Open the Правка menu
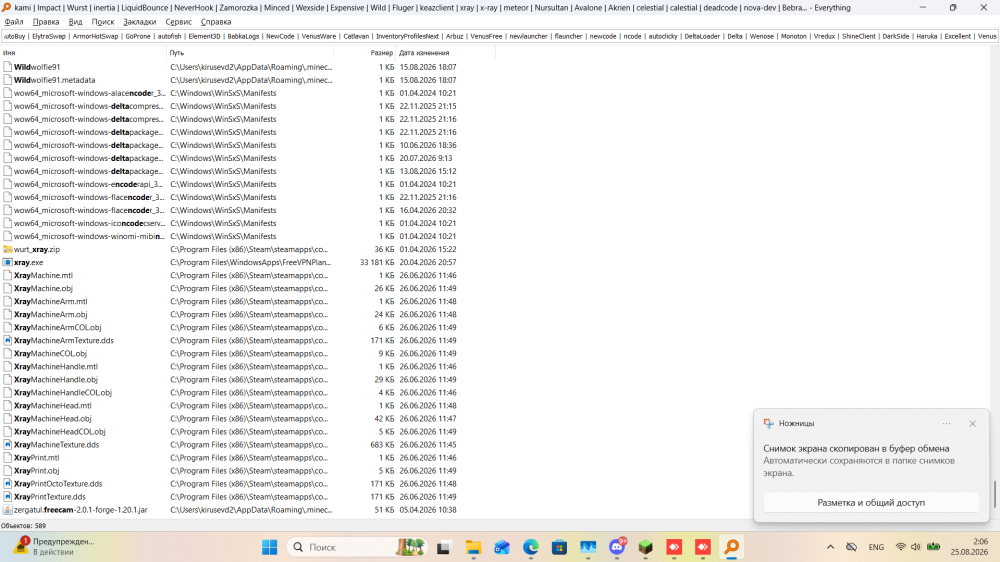The image size is (1000, 562). (x=46, y=22)
